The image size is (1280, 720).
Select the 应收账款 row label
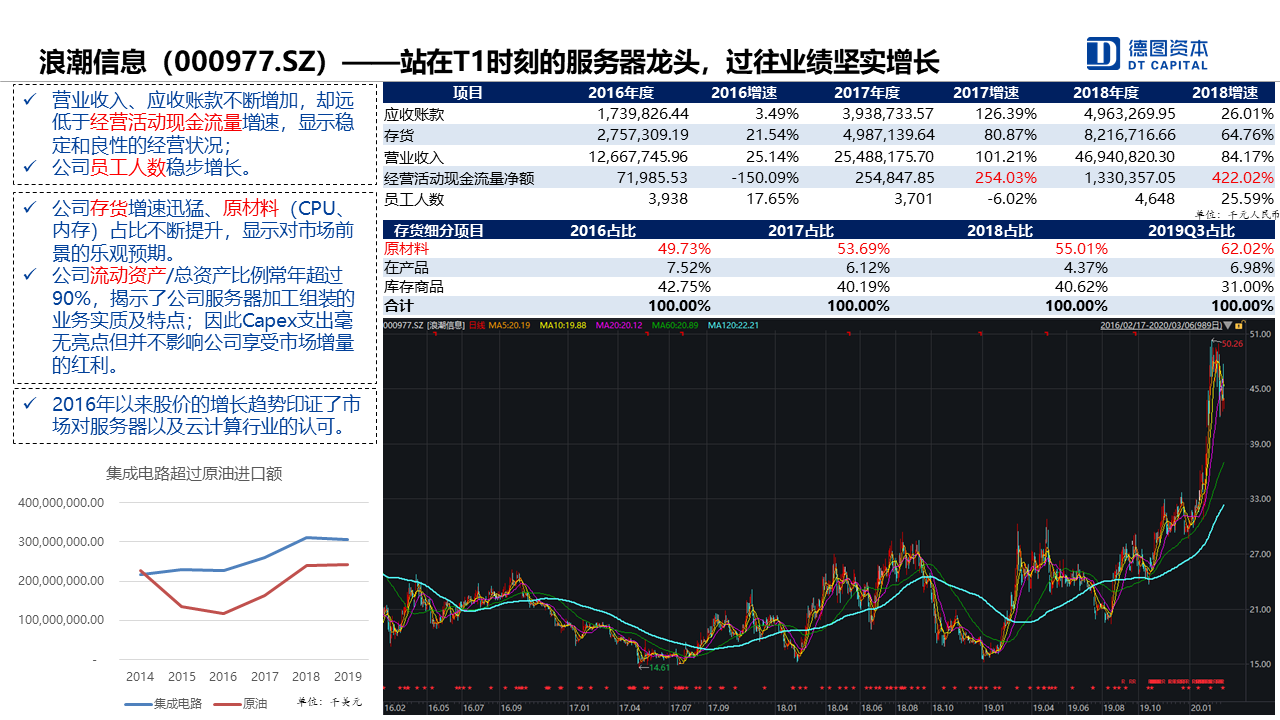tap(415, 114)
